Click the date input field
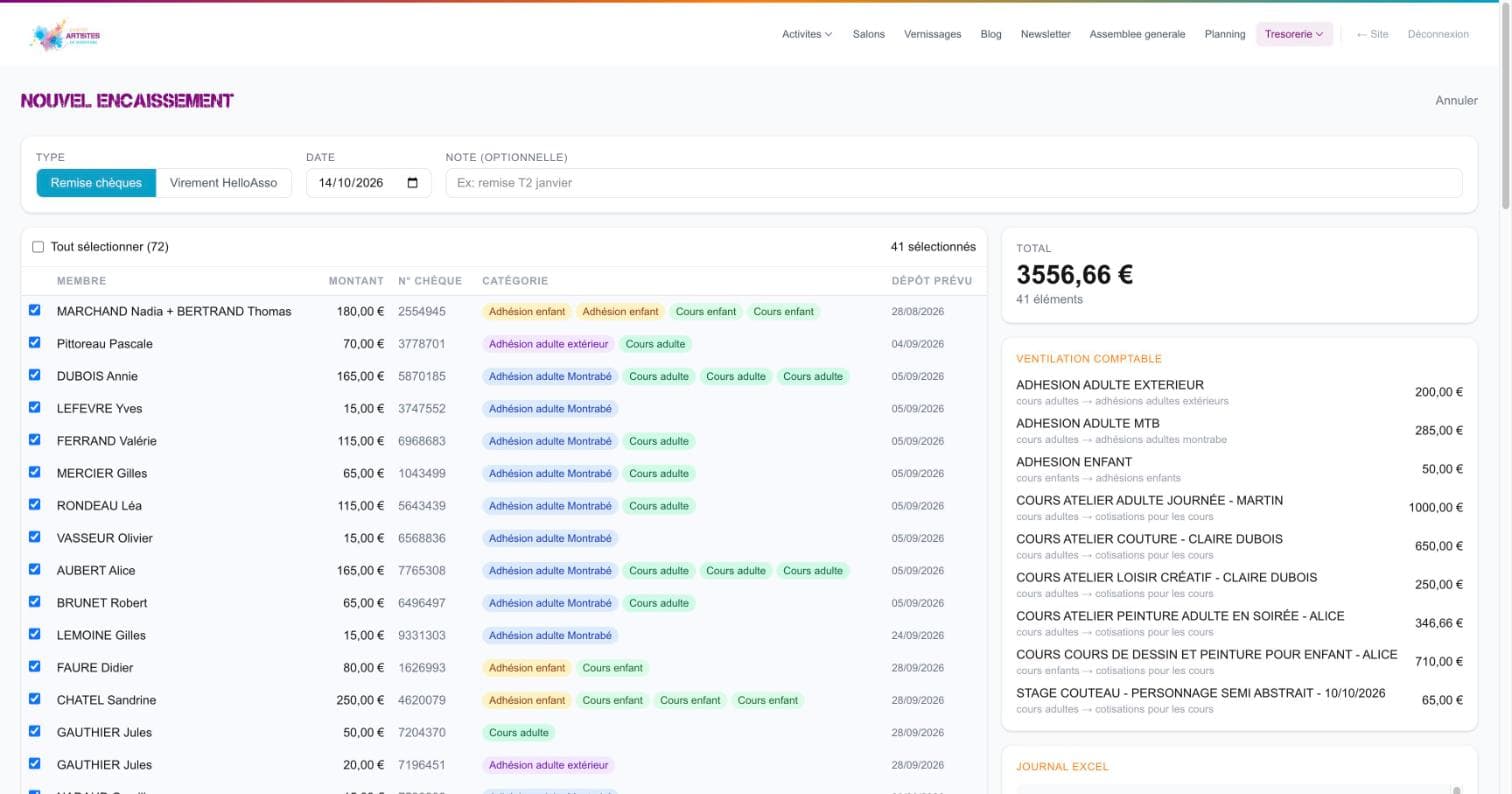Screen dimensions: 1512x794 click(368, 183)
